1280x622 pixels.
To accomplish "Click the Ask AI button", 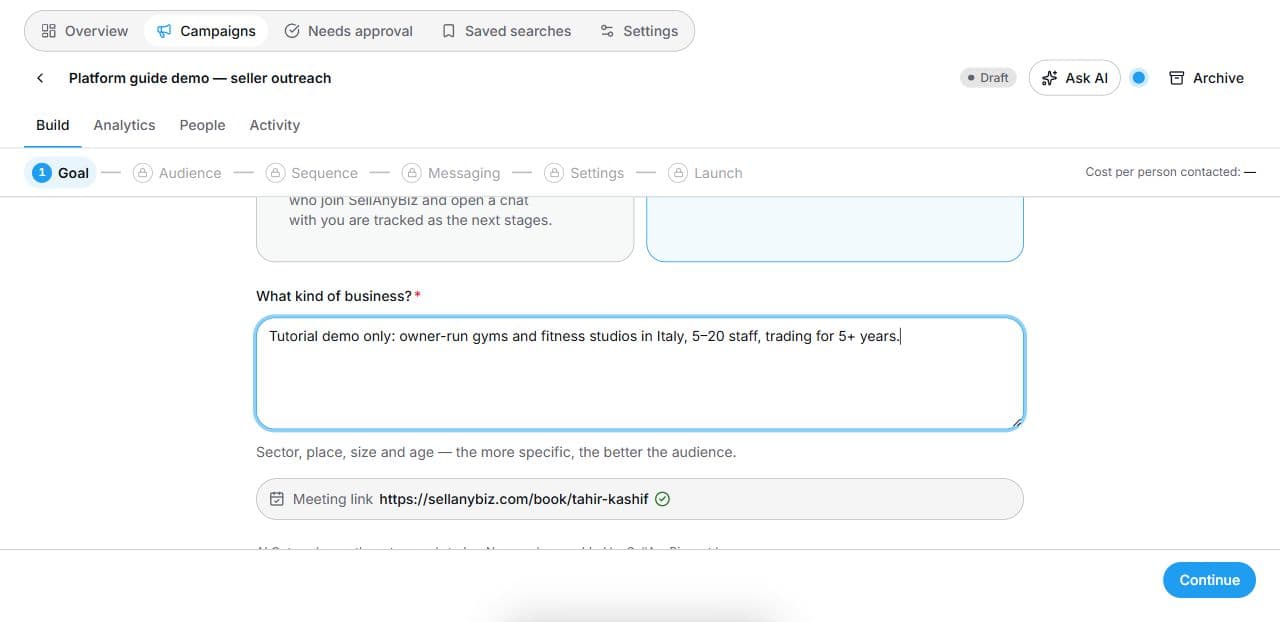I will (x=1075, y=78).
